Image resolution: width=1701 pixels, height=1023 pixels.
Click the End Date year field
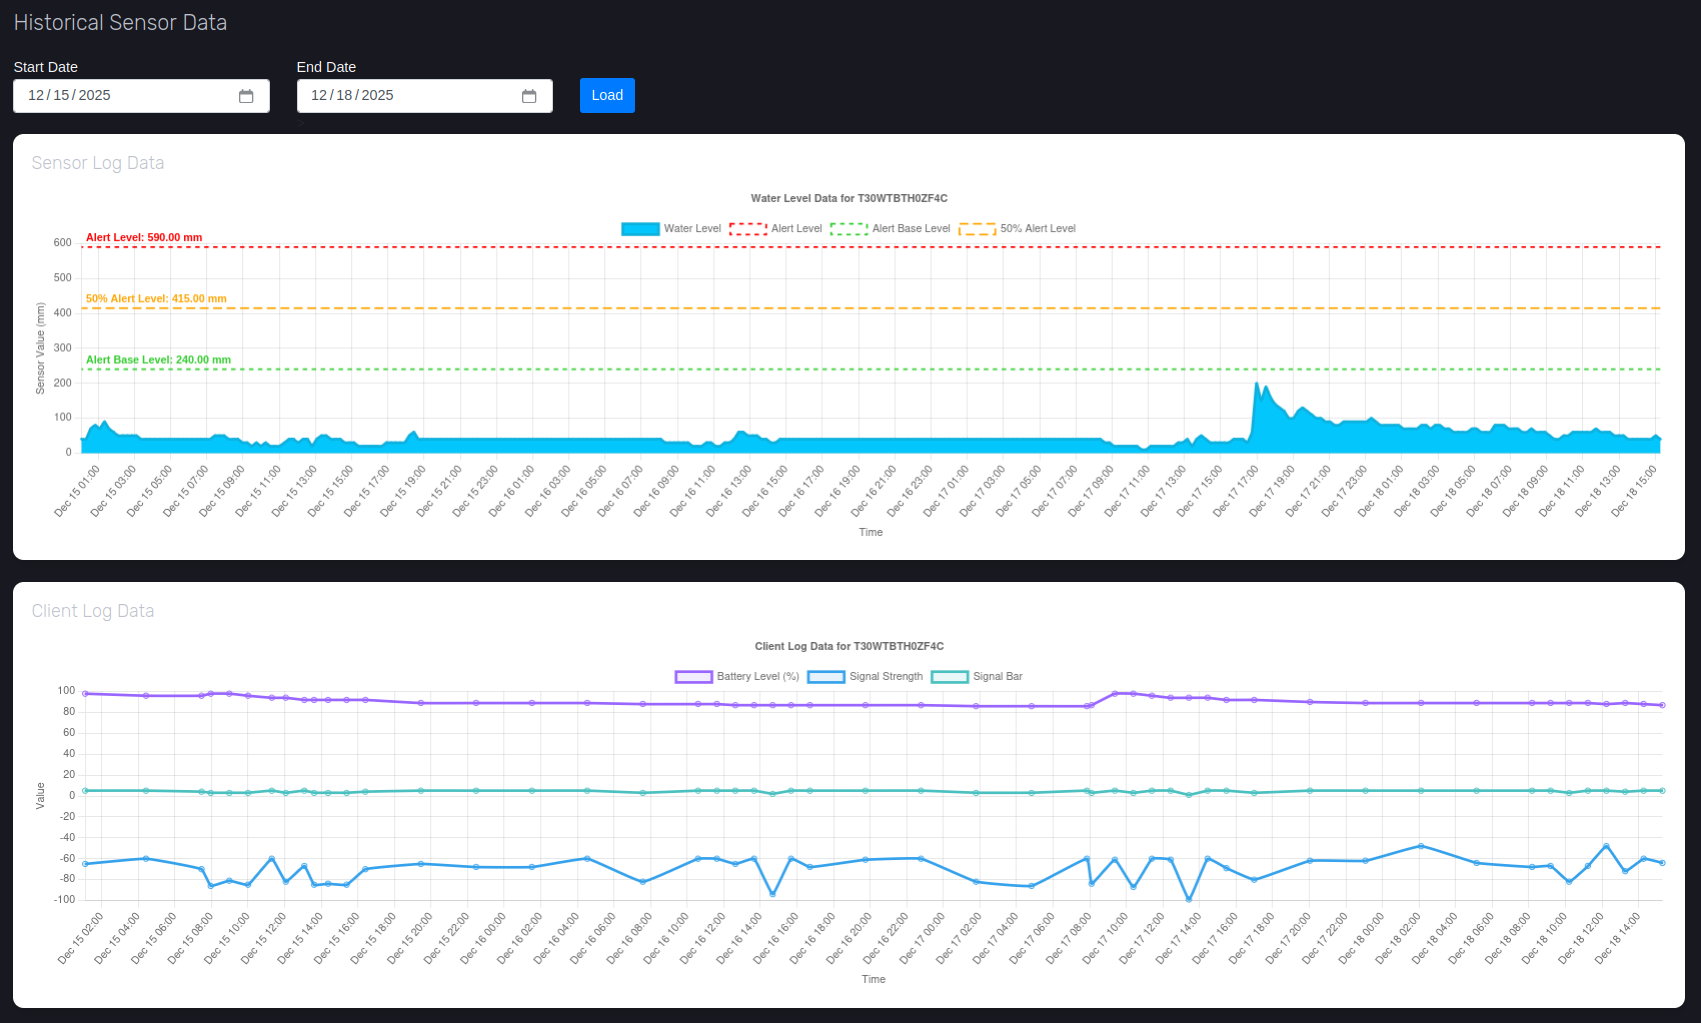377,96
